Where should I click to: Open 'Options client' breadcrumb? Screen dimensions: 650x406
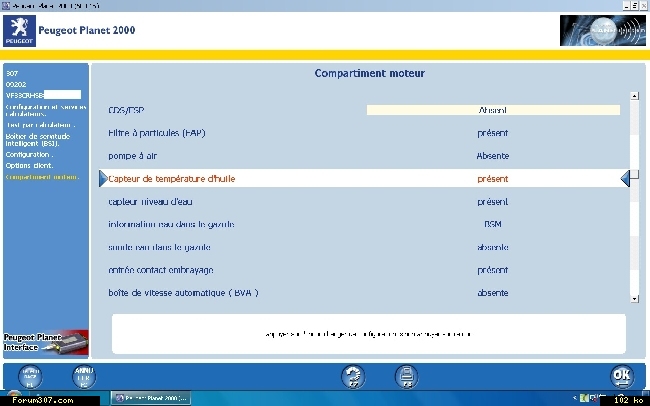[x=29, y=165]
